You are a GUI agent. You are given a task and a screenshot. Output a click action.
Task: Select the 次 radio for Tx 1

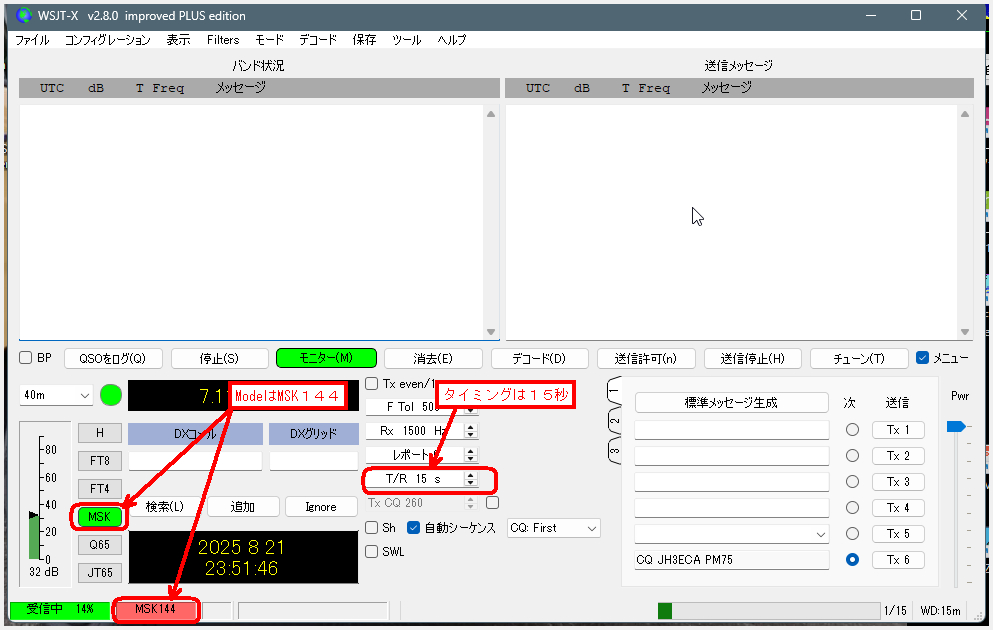click(x=852, y=430)
